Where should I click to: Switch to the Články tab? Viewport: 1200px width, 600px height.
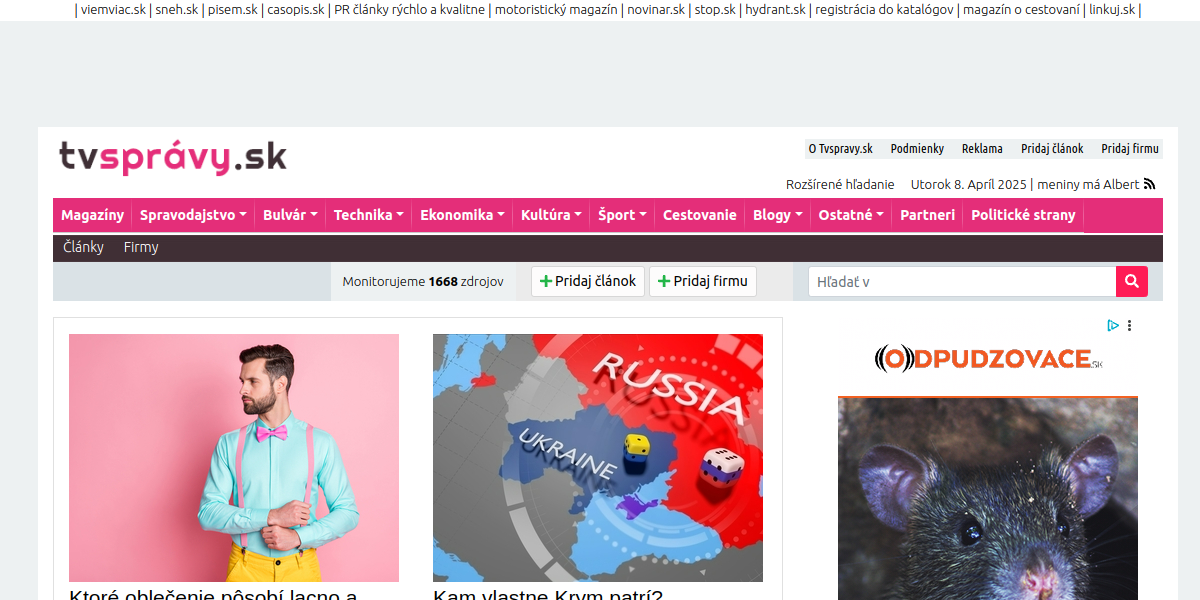(x=83, y=247)
